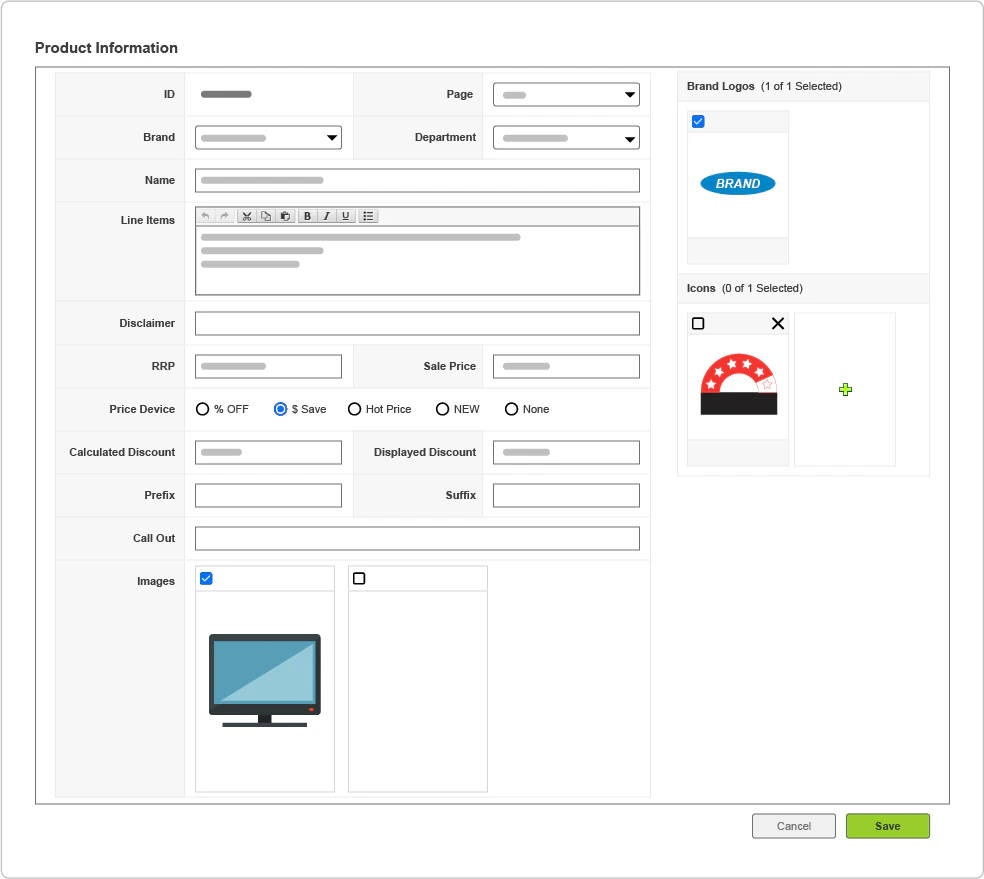Image resolution: width=984 pixels, height=879 pixels.
Task: Check the checkbox on the stars icon
Action: 698,323
